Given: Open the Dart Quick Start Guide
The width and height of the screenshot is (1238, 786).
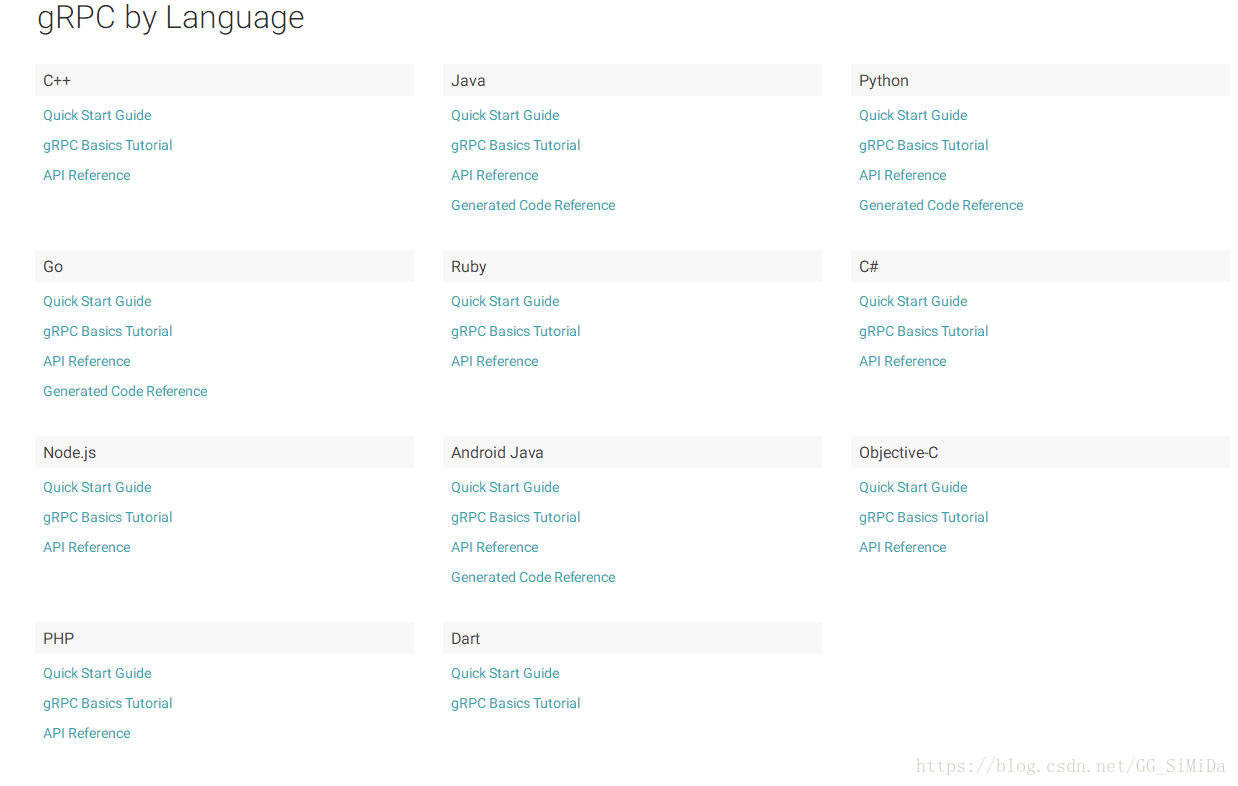Looking at the screenshot, I should [x=505, y=673].
